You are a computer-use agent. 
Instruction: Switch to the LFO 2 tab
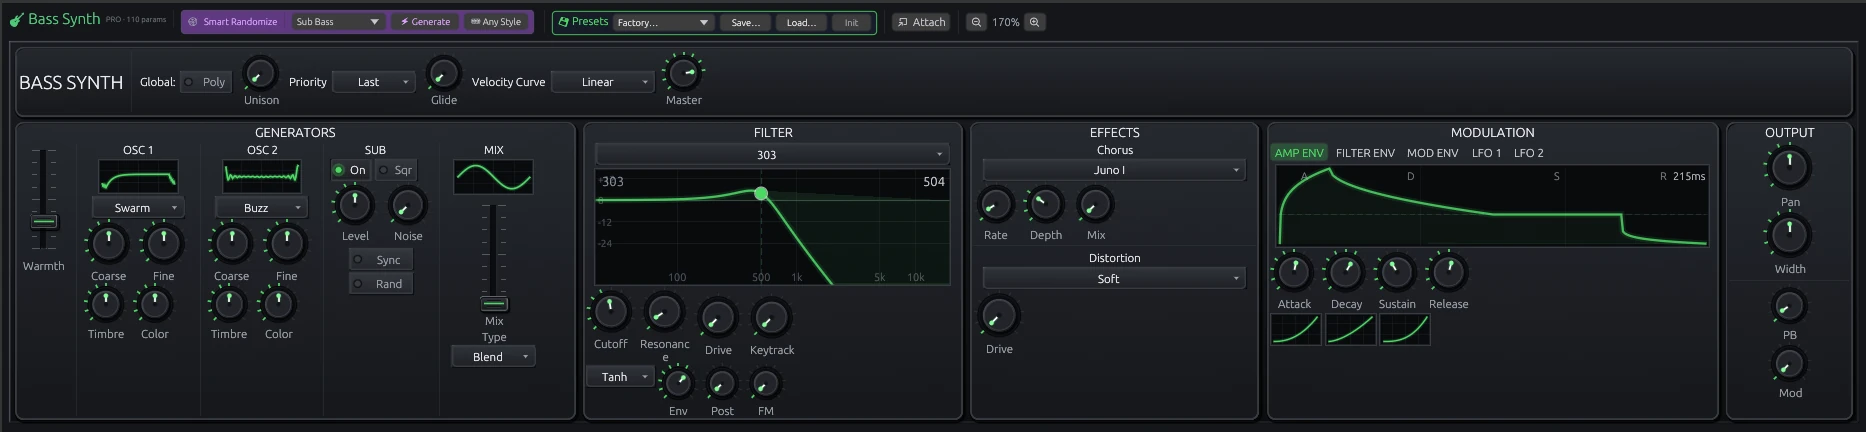point(1528,153)
